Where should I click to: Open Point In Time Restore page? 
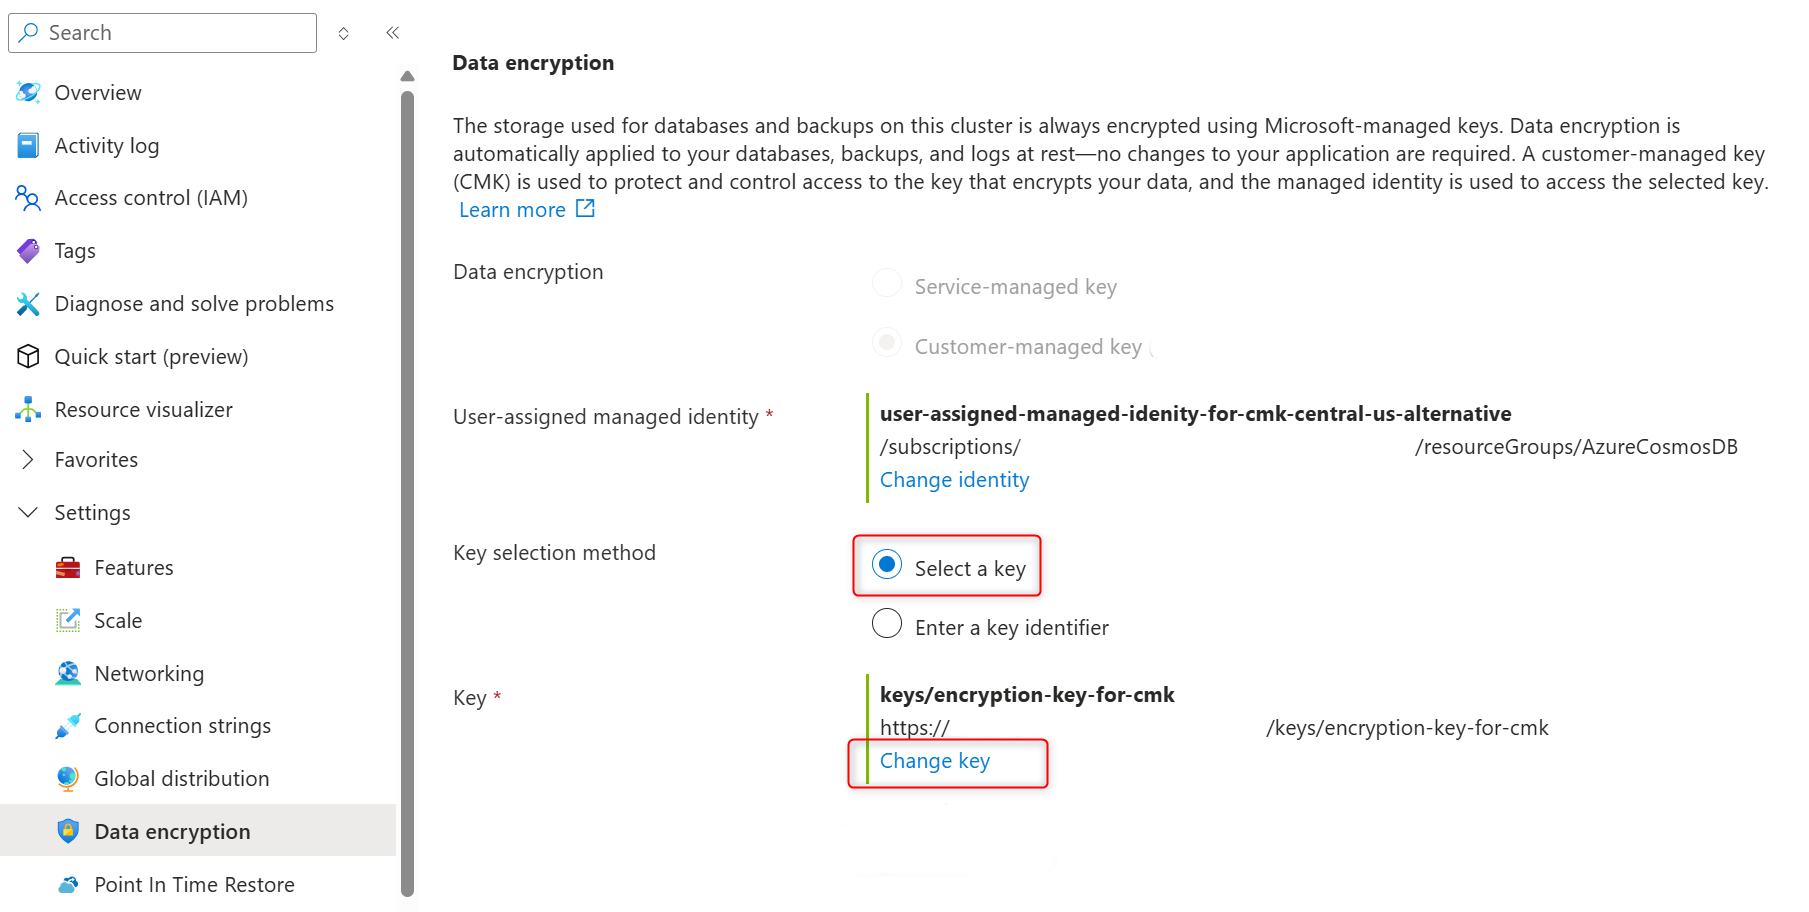click(194, 885)
